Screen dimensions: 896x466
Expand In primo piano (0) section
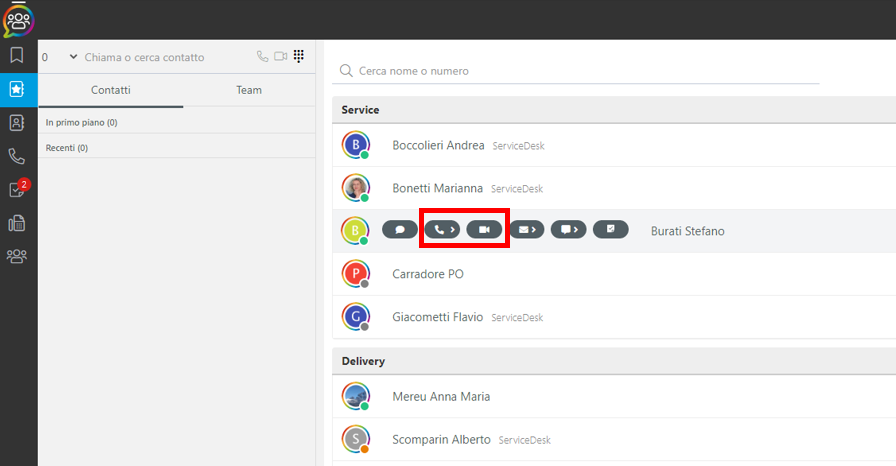tap(177, 122)
